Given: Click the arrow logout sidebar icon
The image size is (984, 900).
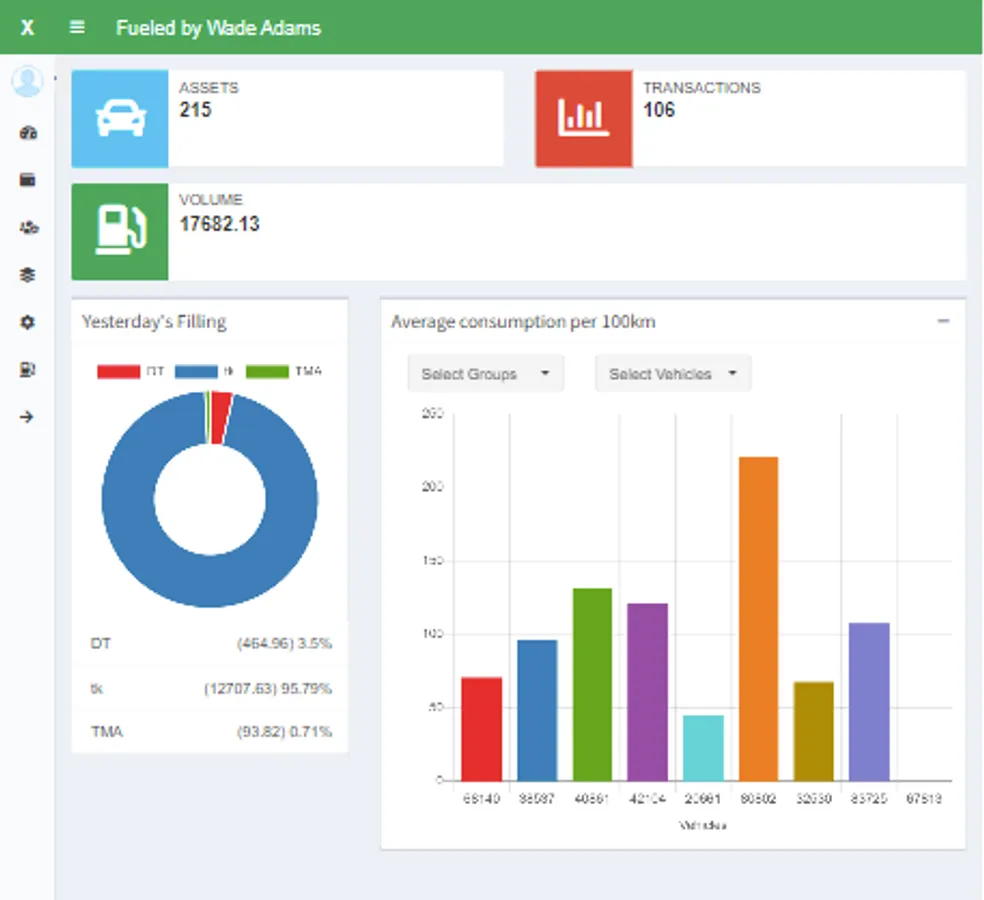Looking at the screenshot, I should 26,417.
